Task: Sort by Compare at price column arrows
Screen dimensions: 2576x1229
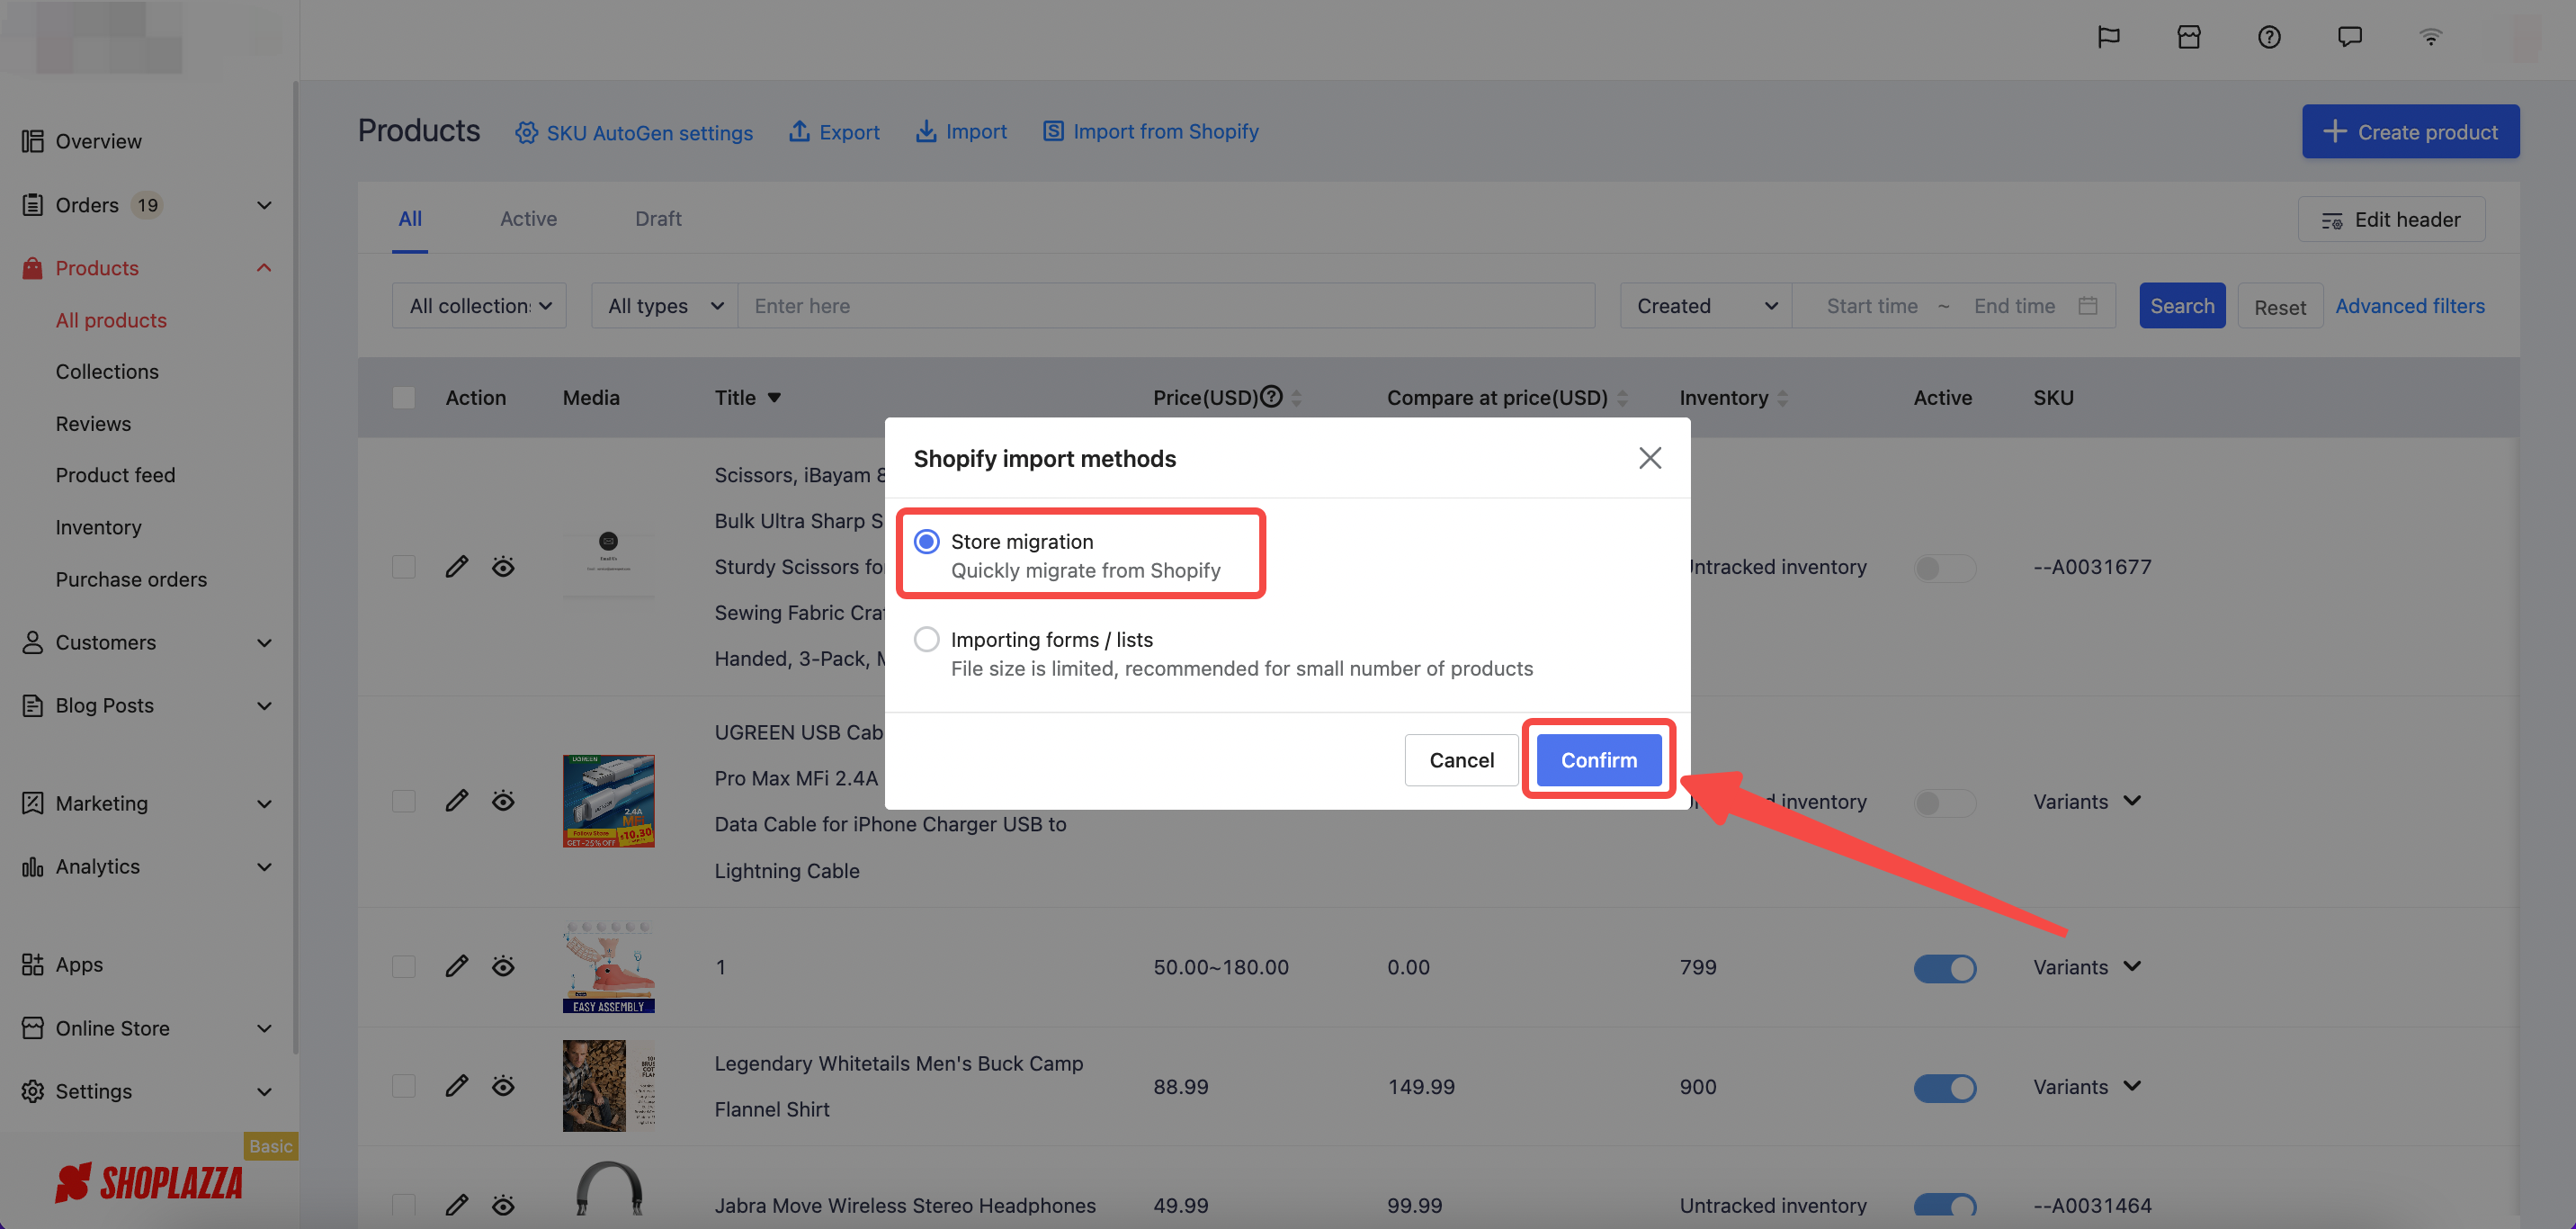Action: tap(1622, 398)
